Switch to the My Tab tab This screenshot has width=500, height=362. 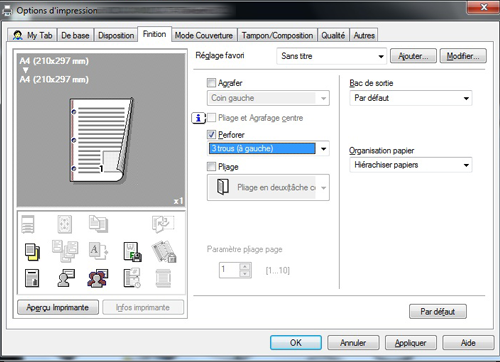tap(33, 35)
